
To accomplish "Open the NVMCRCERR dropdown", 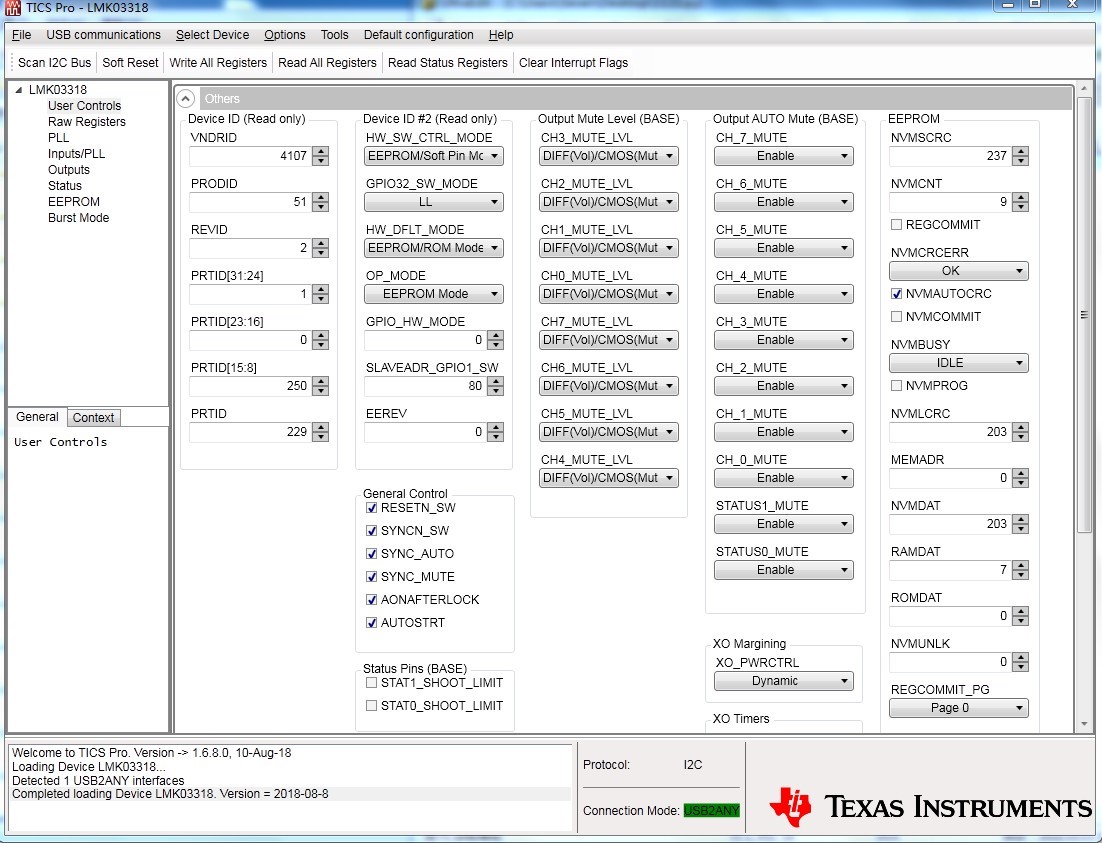I will 959,271.
